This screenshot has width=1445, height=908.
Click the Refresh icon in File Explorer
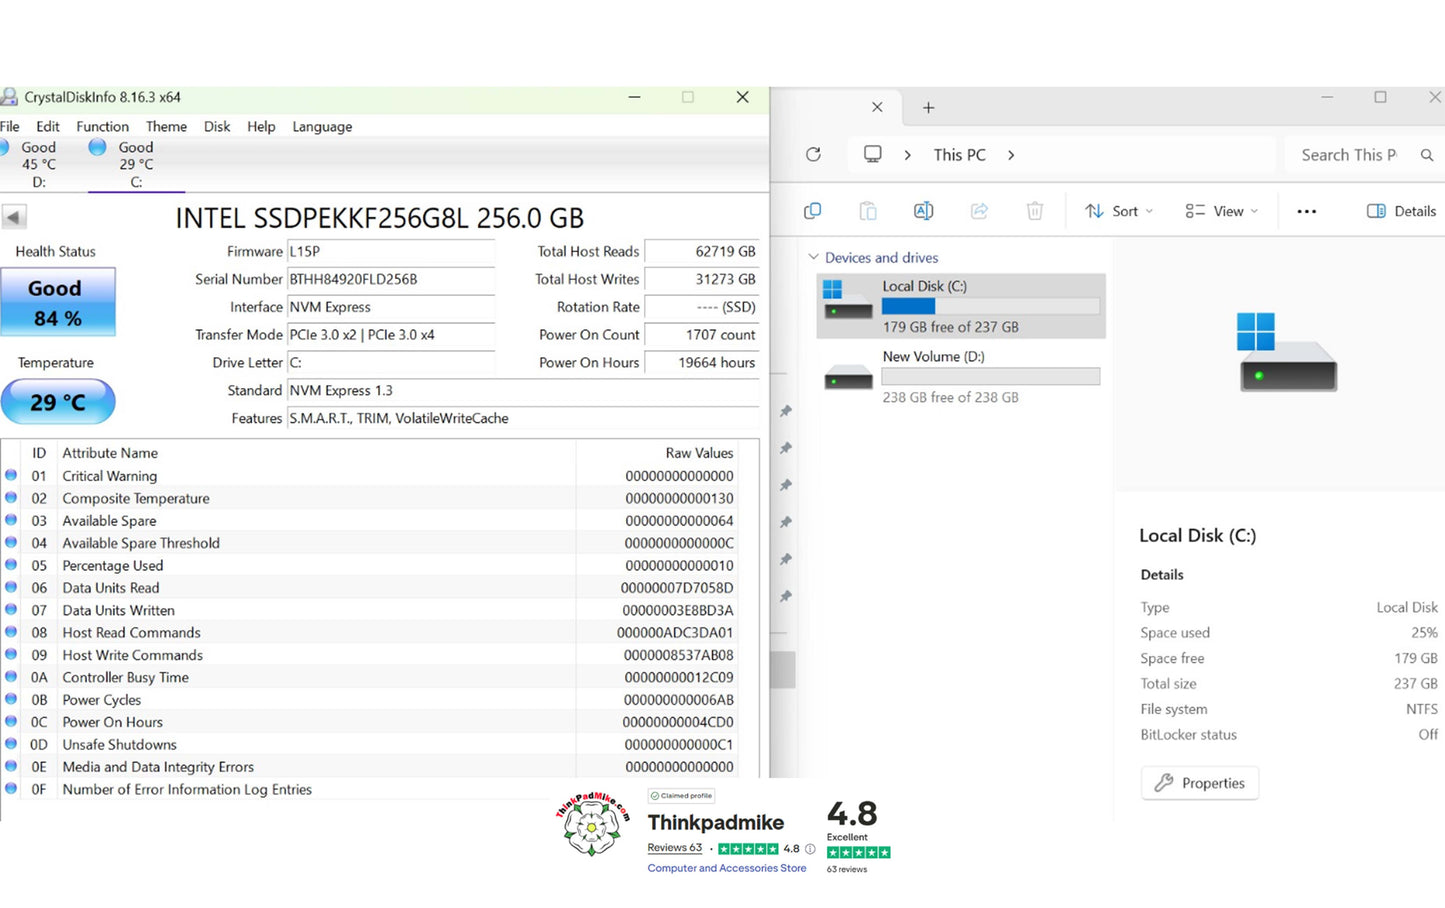tap(813, 154)
